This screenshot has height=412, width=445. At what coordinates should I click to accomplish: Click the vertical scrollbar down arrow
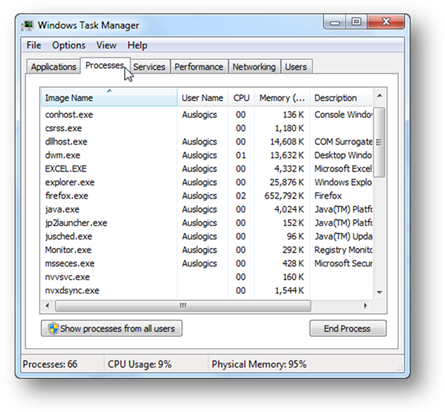pyautogui.click(x=379, y=292)
